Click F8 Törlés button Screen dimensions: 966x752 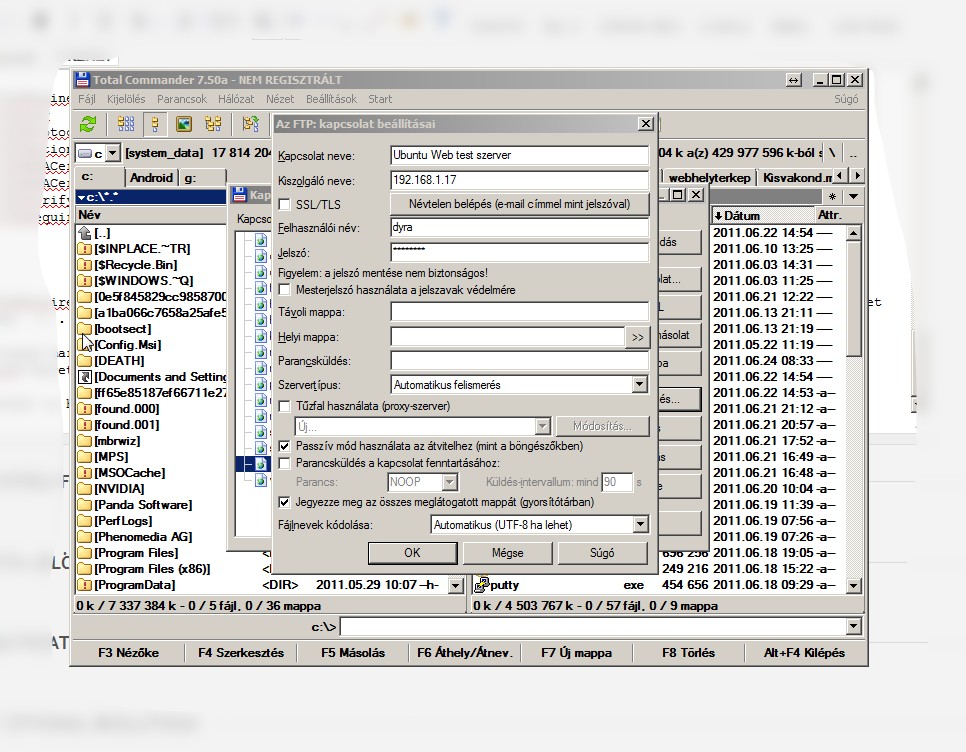pos(688,653)
